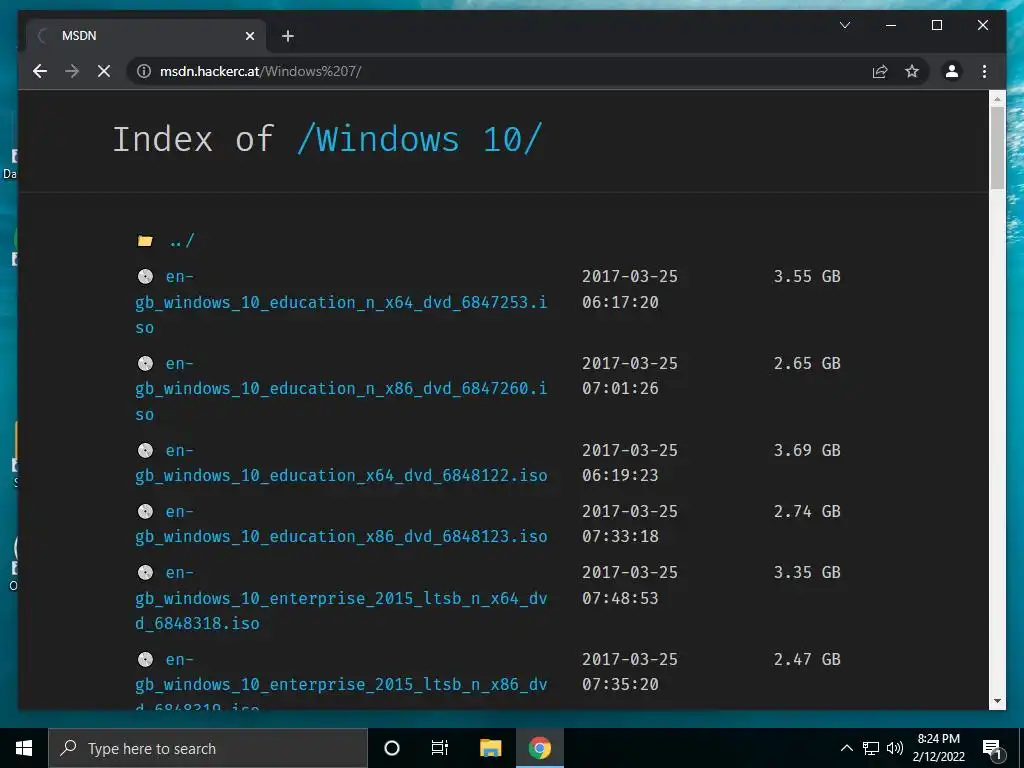Open the parent directory ../ link
Screen dimensions: 1024x768
coord(182,241)
